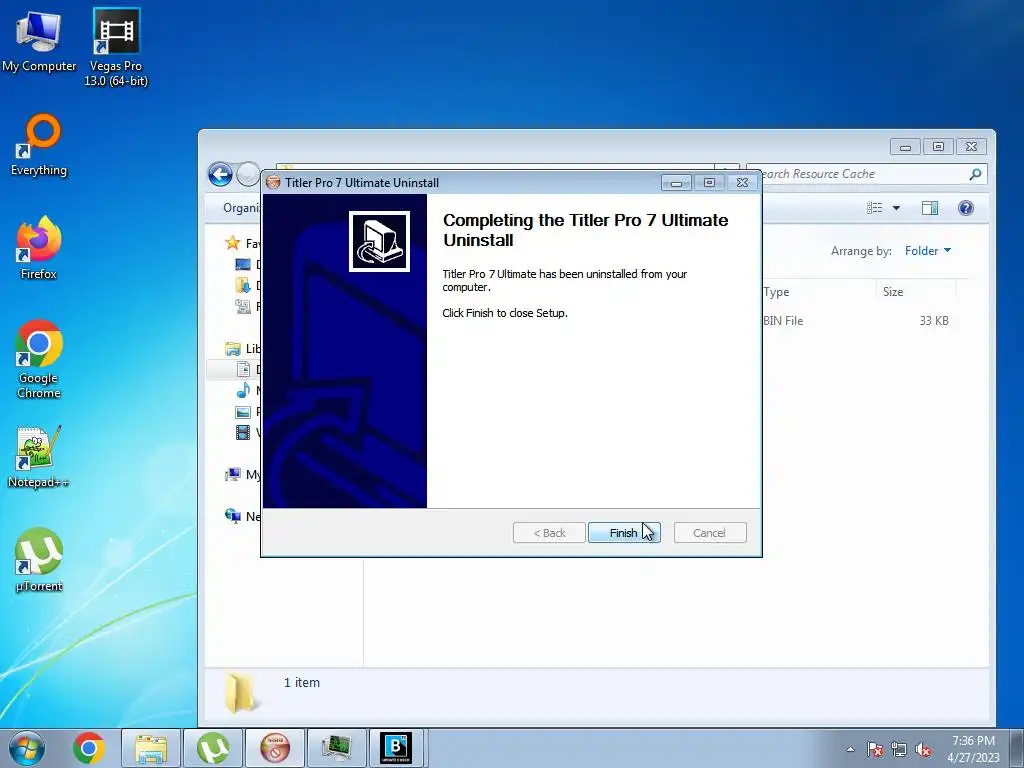1024x768 pixels.
Task: Click Show Desktop at taskbar edge
Action: coord(1017,748)
